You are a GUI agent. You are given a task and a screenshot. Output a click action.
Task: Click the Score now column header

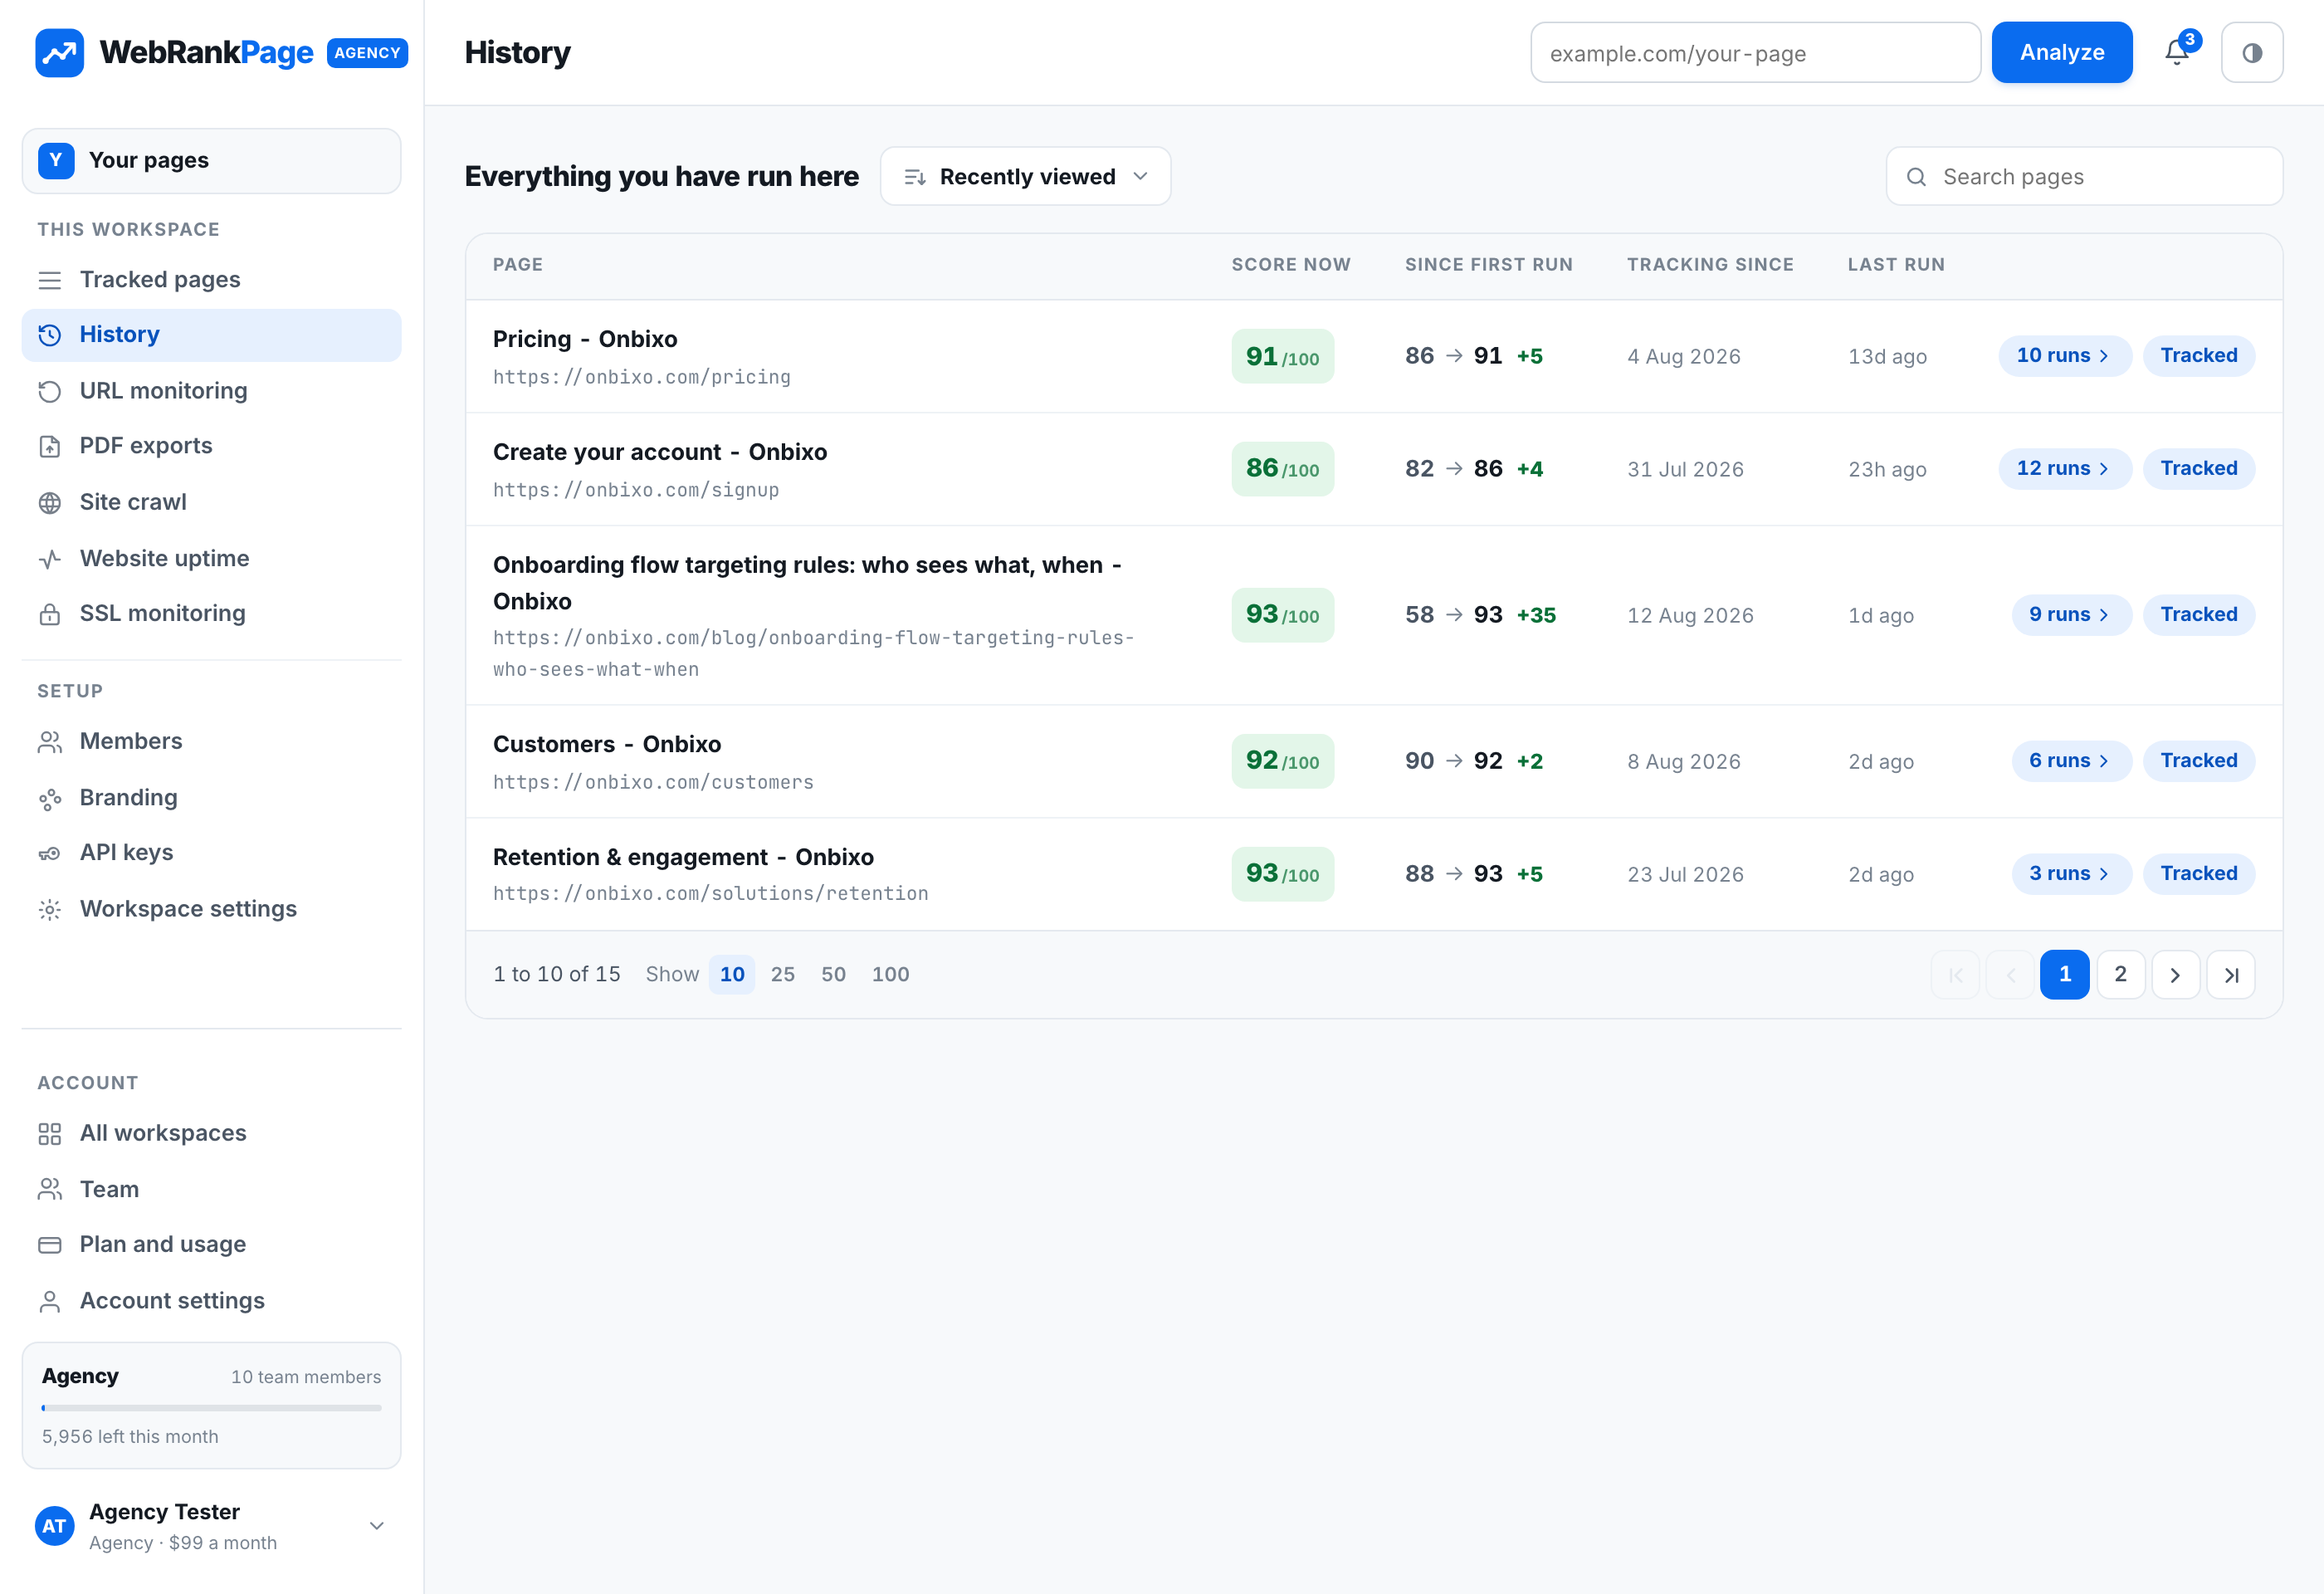[1290, 264]
